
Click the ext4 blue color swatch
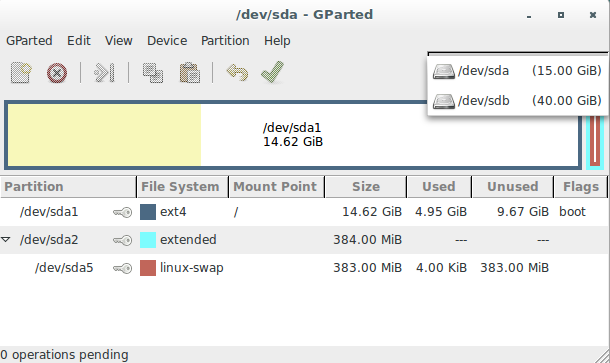(148, 212)
